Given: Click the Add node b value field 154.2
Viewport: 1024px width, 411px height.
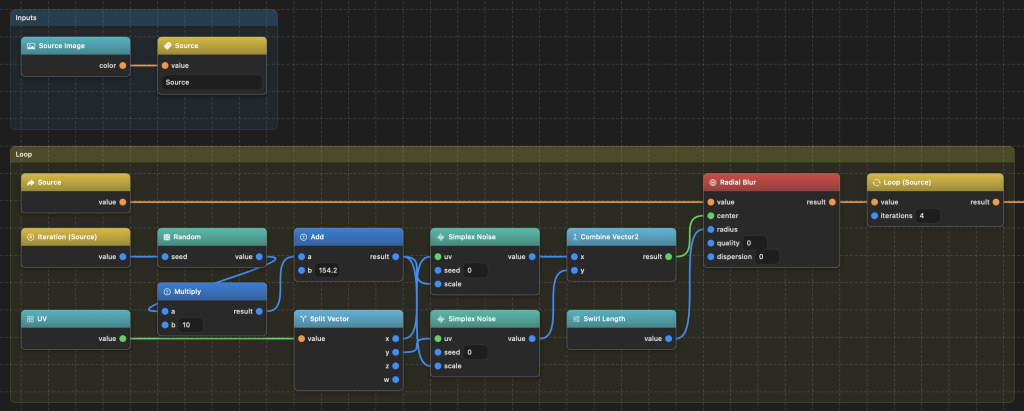Looking at the screenshot, I should 327,271.
